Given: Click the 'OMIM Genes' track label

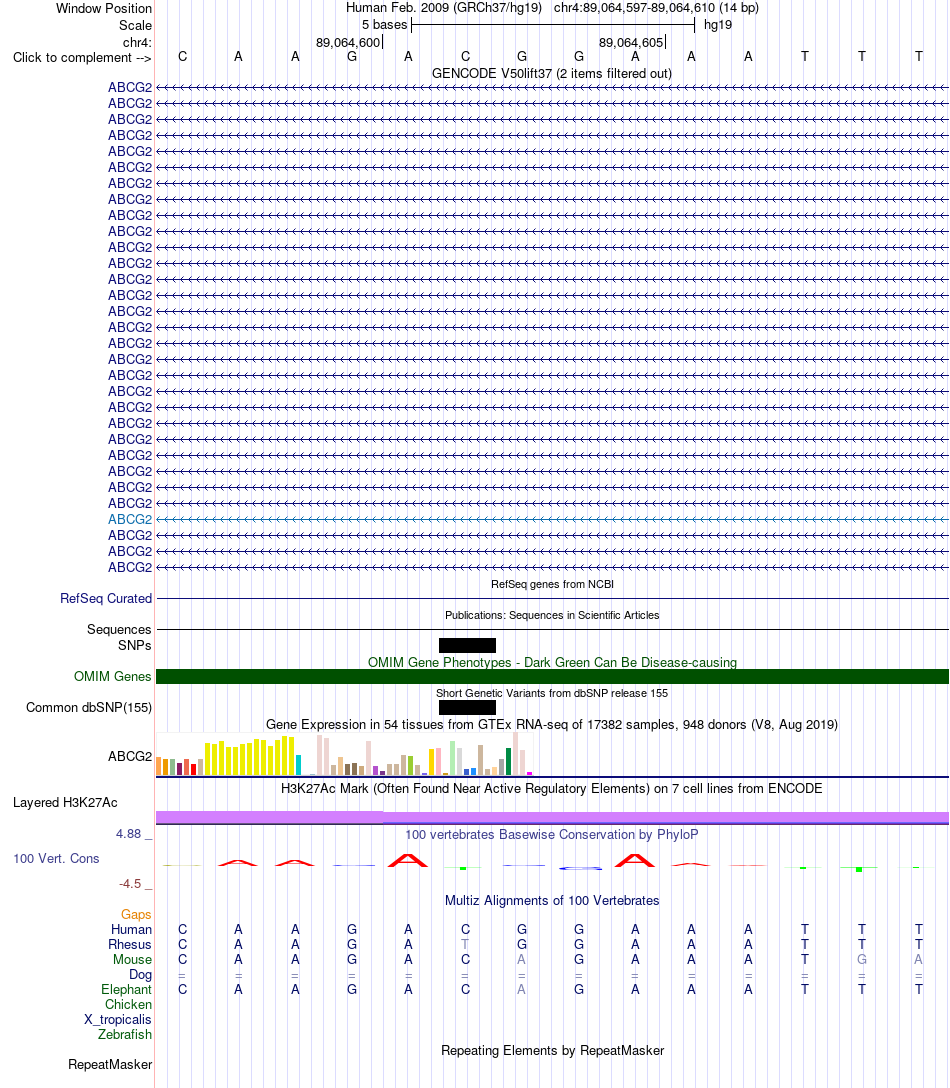Looking at the screenshot, I should click(112, 677).
